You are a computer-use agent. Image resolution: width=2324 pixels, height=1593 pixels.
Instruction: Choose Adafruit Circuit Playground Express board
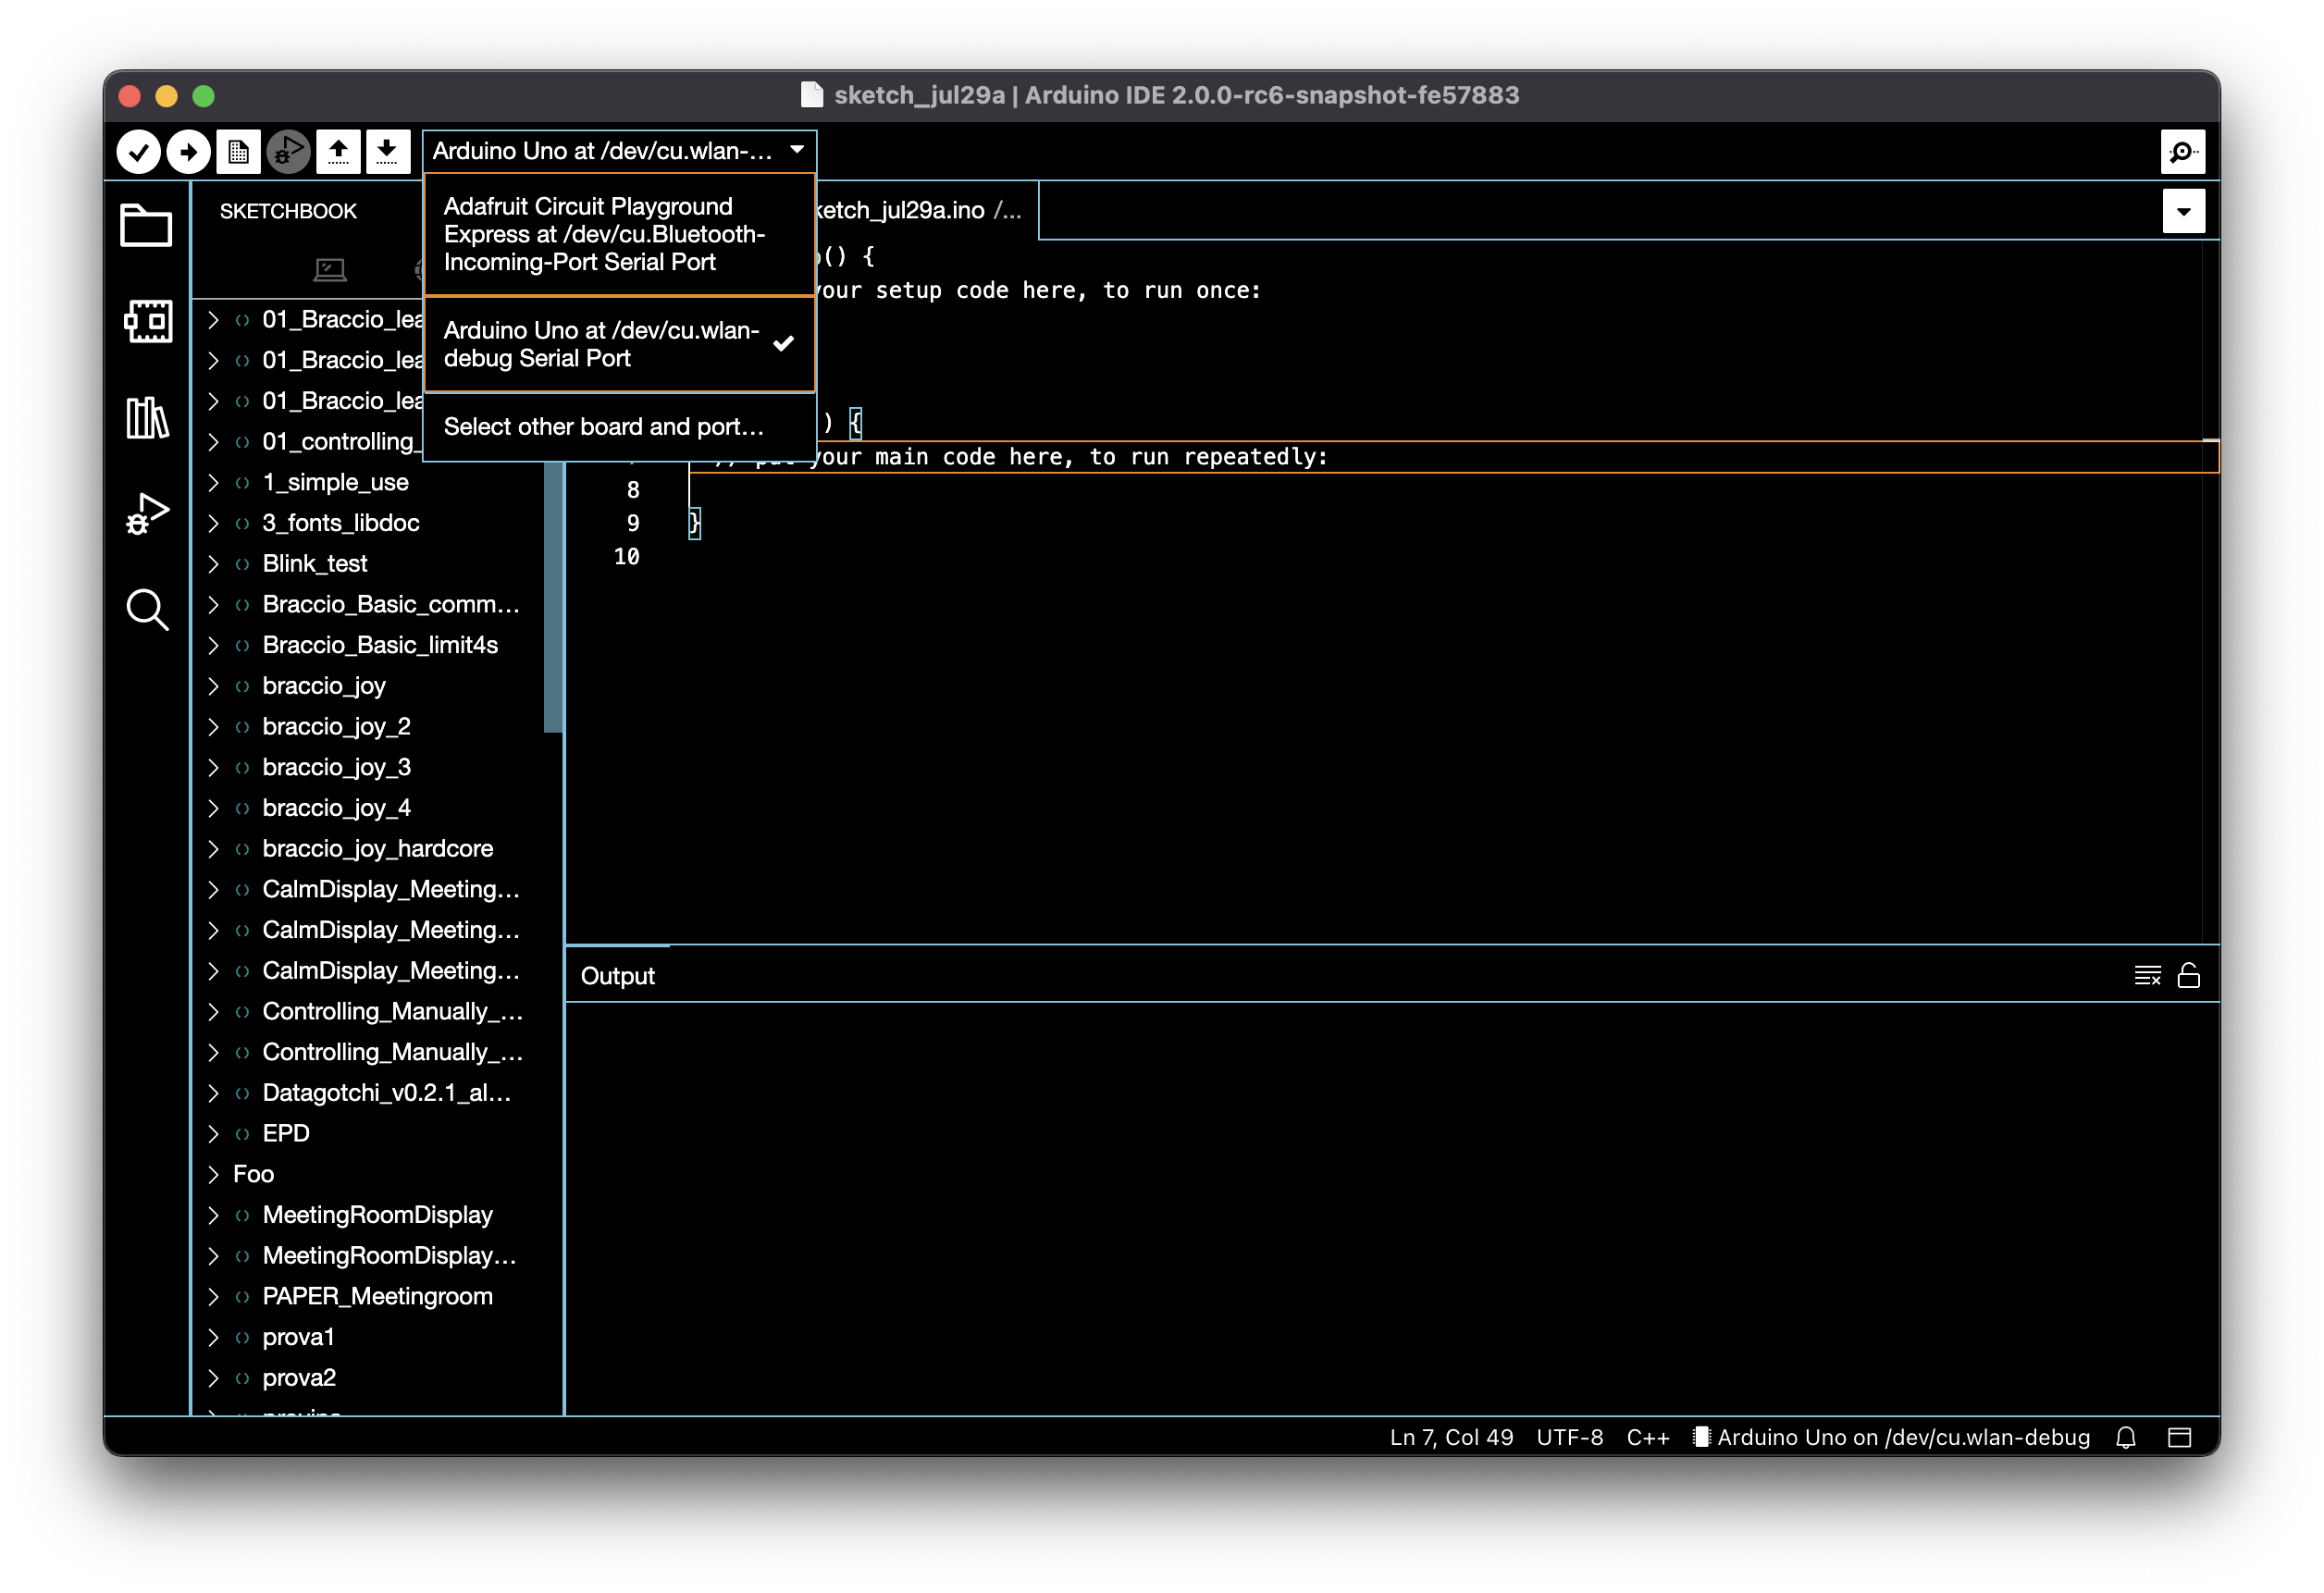click(x=619, y=234)
